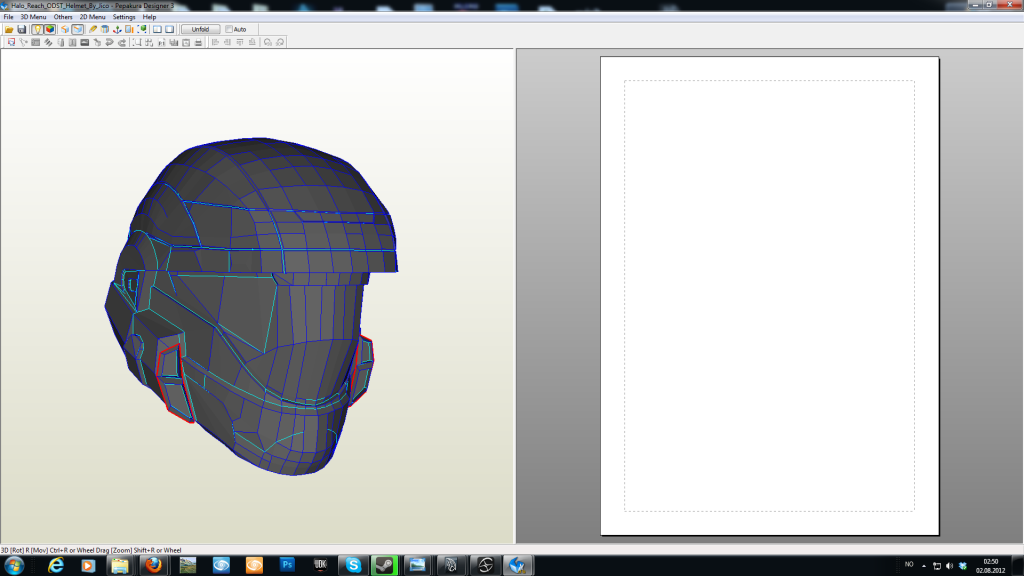
Task: Click the Unfold button
Action: click(x=200, y=29)
